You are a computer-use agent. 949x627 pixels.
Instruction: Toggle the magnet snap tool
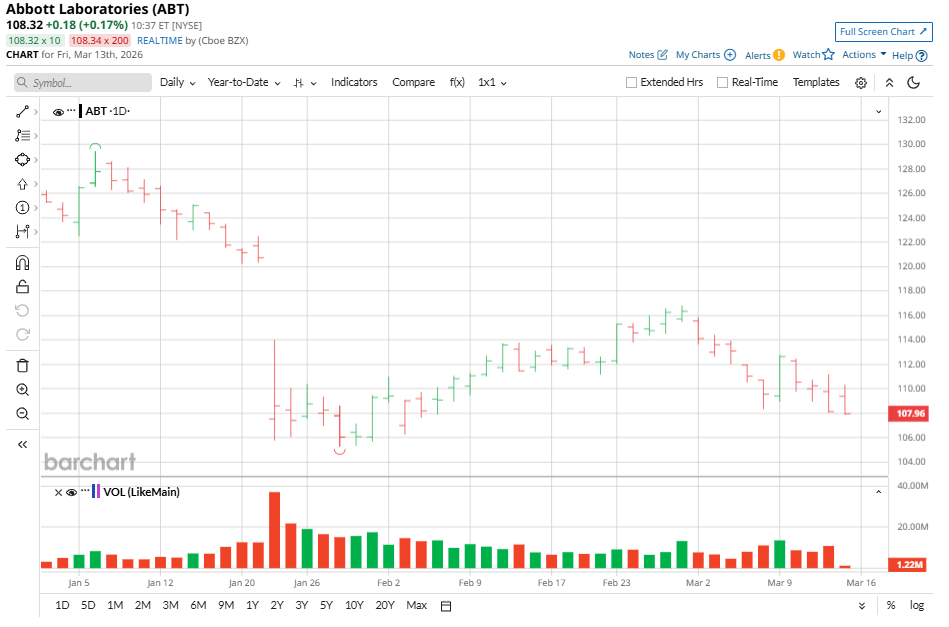point(22,263)
